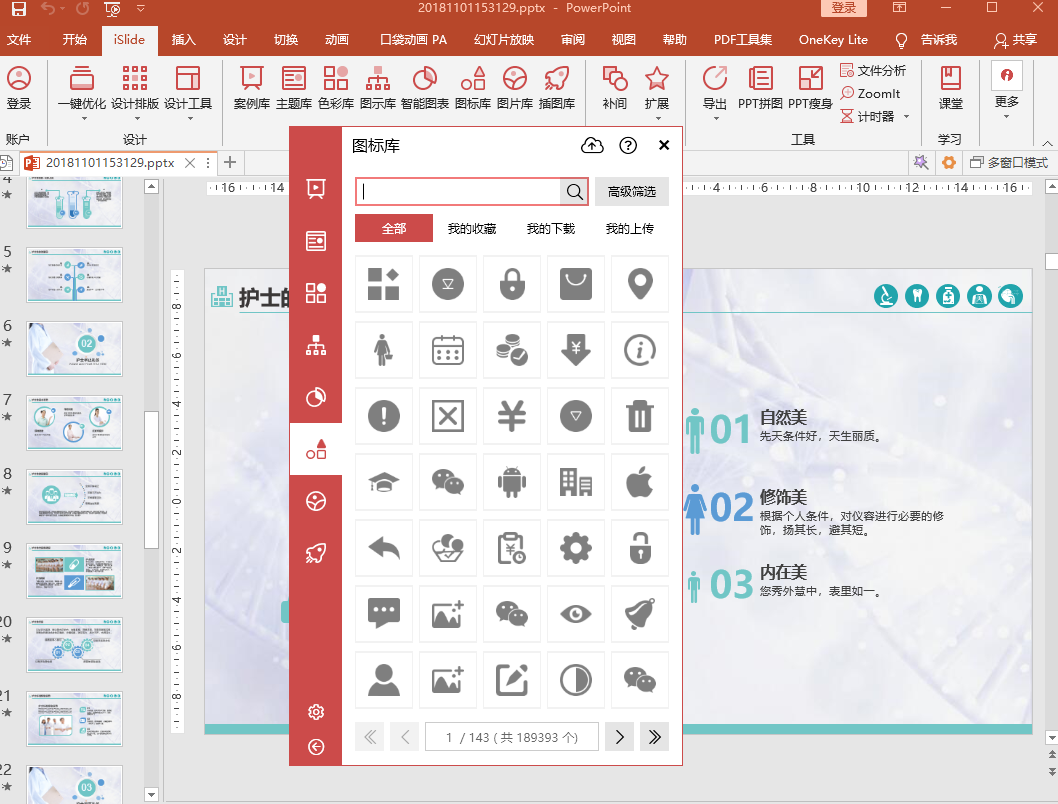
Task: Click the cloud upload icon in panel header
Action: coord(592,146)
